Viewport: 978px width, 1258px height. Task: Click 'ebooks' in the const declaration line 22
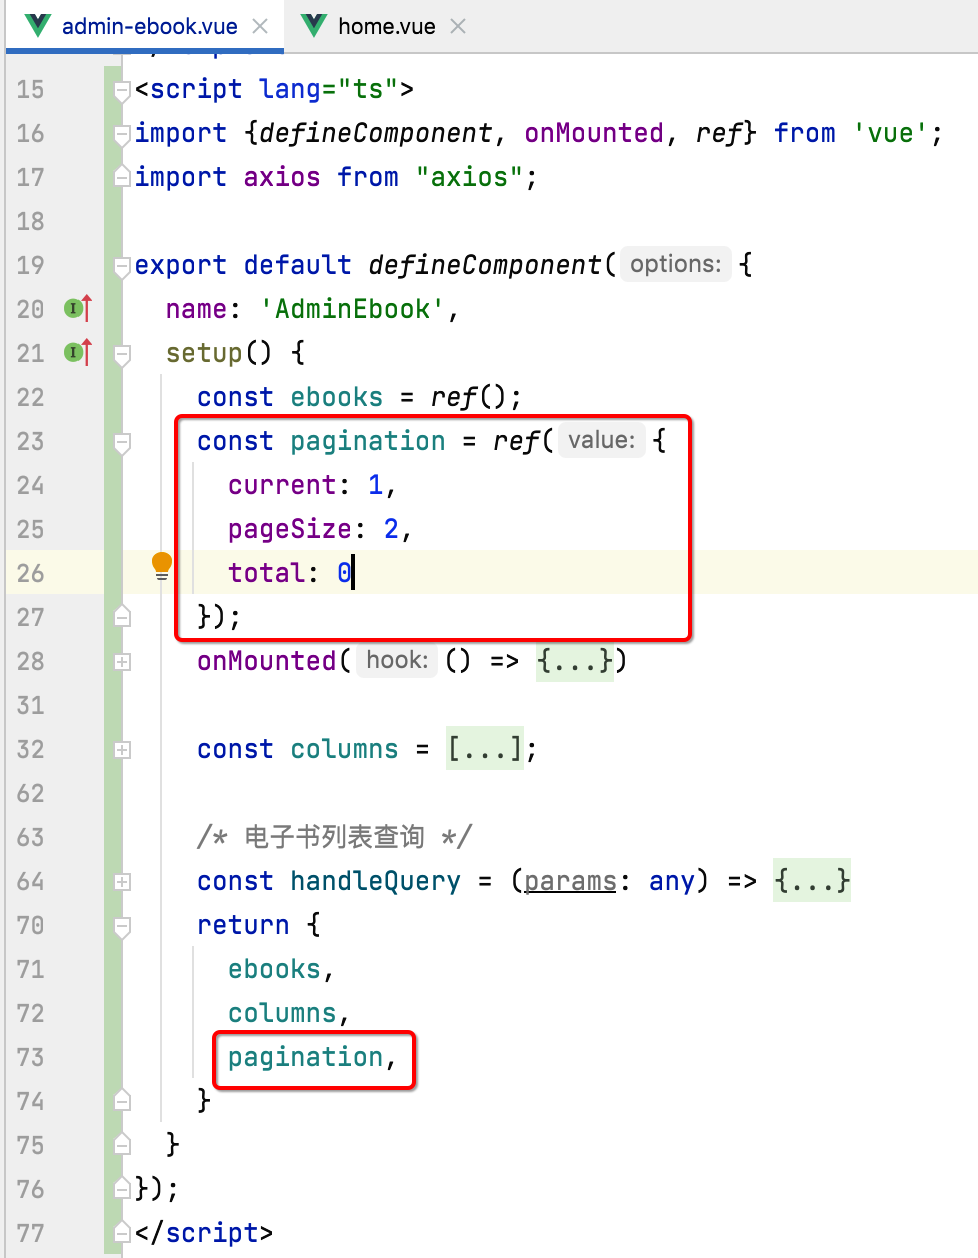coord(336,397)
